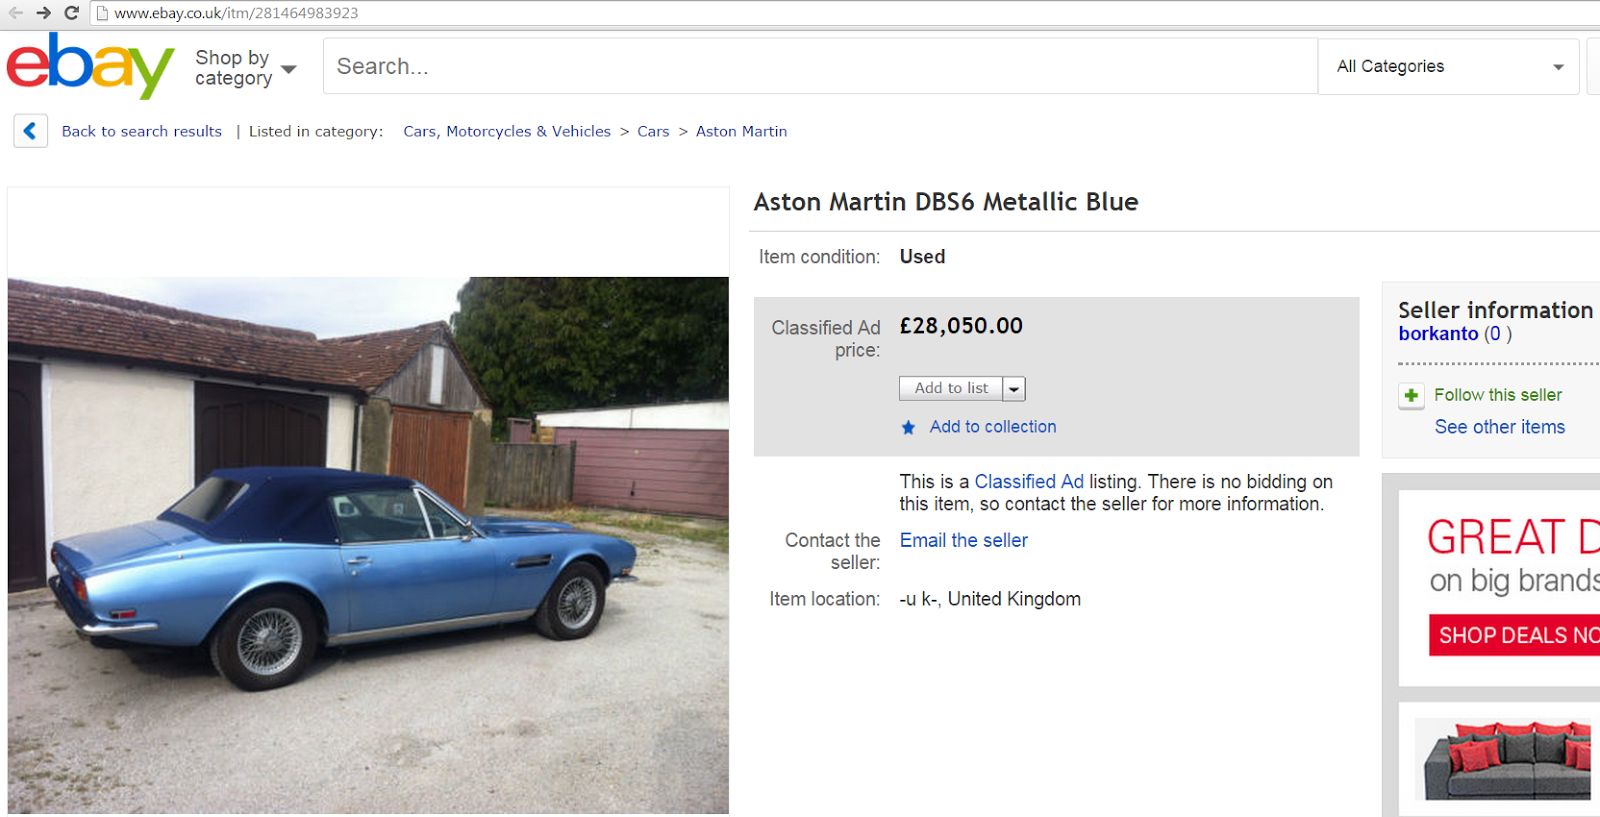The width and height of the screenshot is (1600, 817).
Task: Click the Email the seller link
Action: click(963, 541)
